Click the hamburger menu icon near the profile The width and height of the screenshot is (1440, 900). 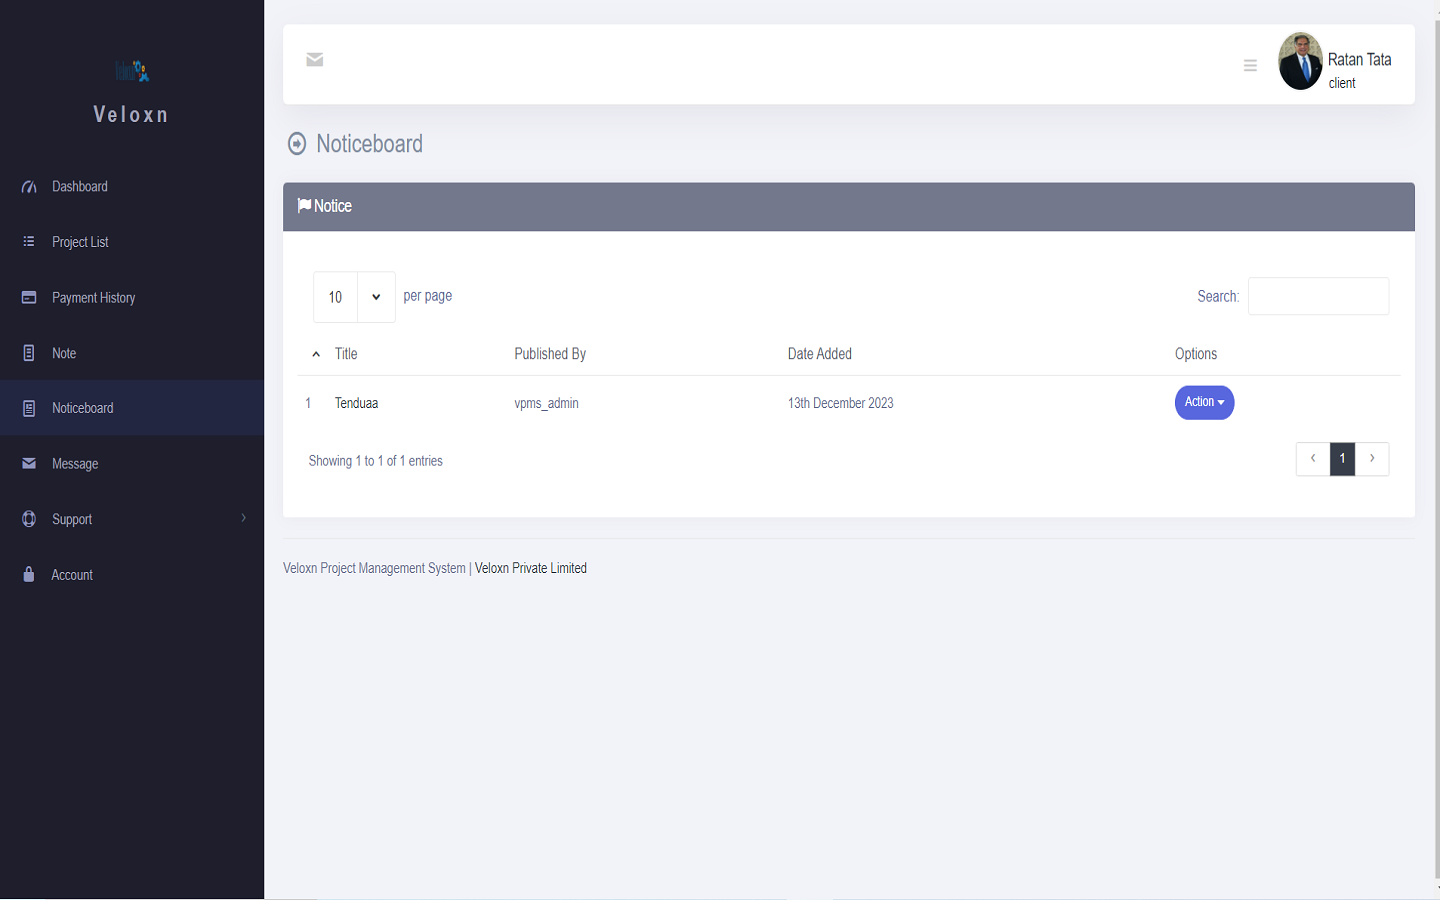[1250, 64]
